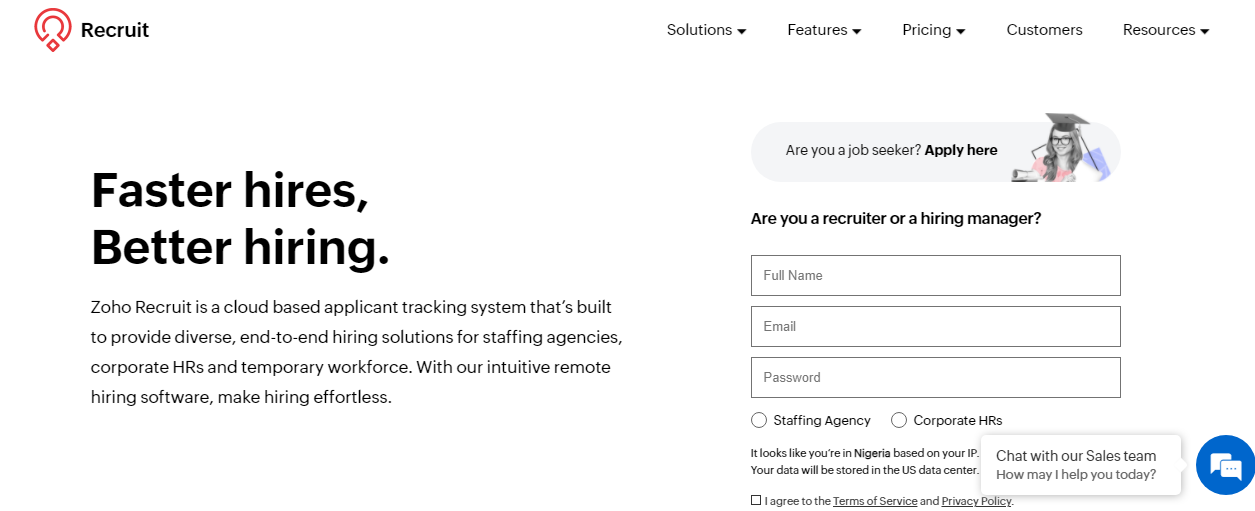Open the Pricing dropdown menu

tap(933, 30)
